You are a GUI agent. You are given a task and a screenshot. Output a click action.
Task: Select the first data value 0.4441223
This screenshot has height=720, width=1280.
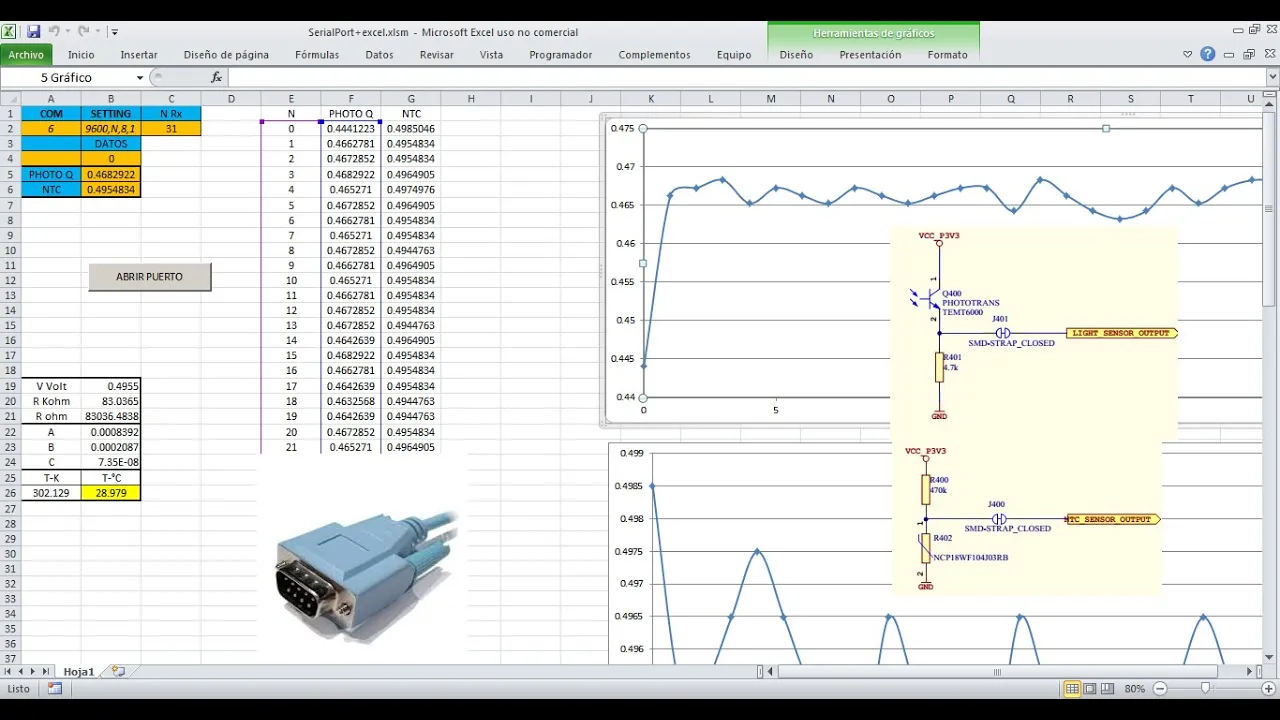click(351, 129)
